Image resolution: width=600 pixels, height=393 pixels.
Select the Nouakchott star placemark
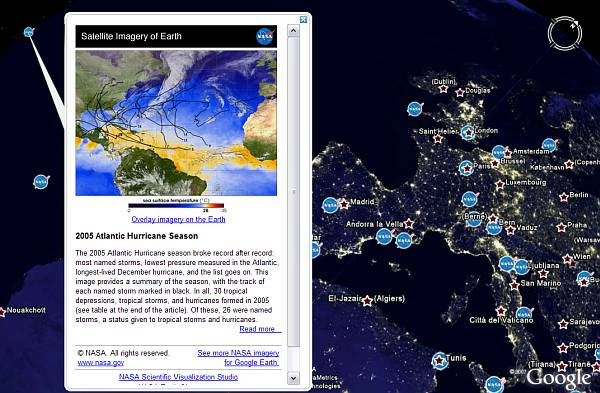2,312
